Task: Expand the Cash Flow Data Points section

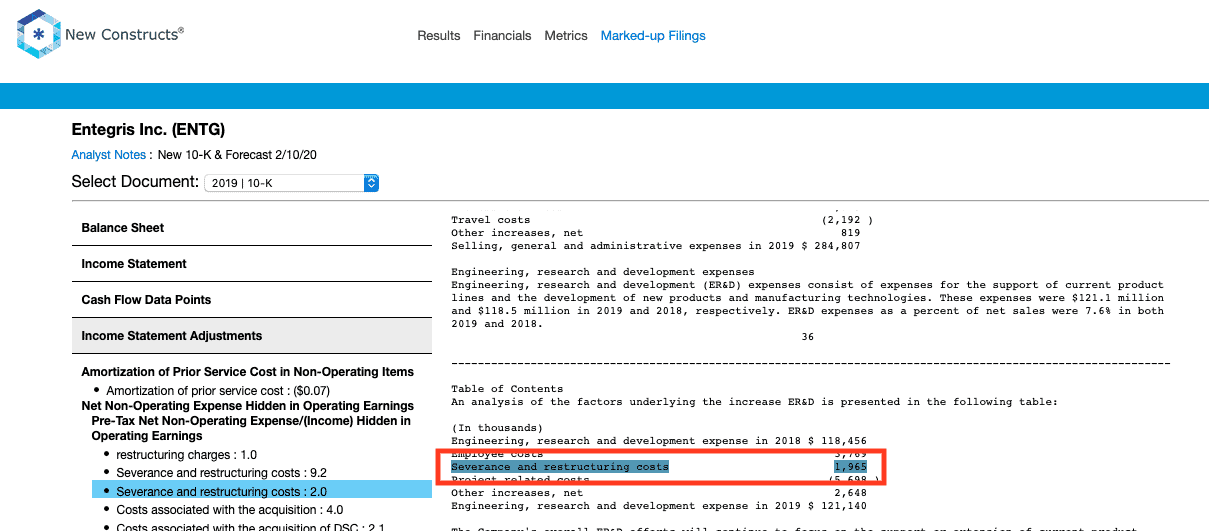Action: (x=252, y=300)
